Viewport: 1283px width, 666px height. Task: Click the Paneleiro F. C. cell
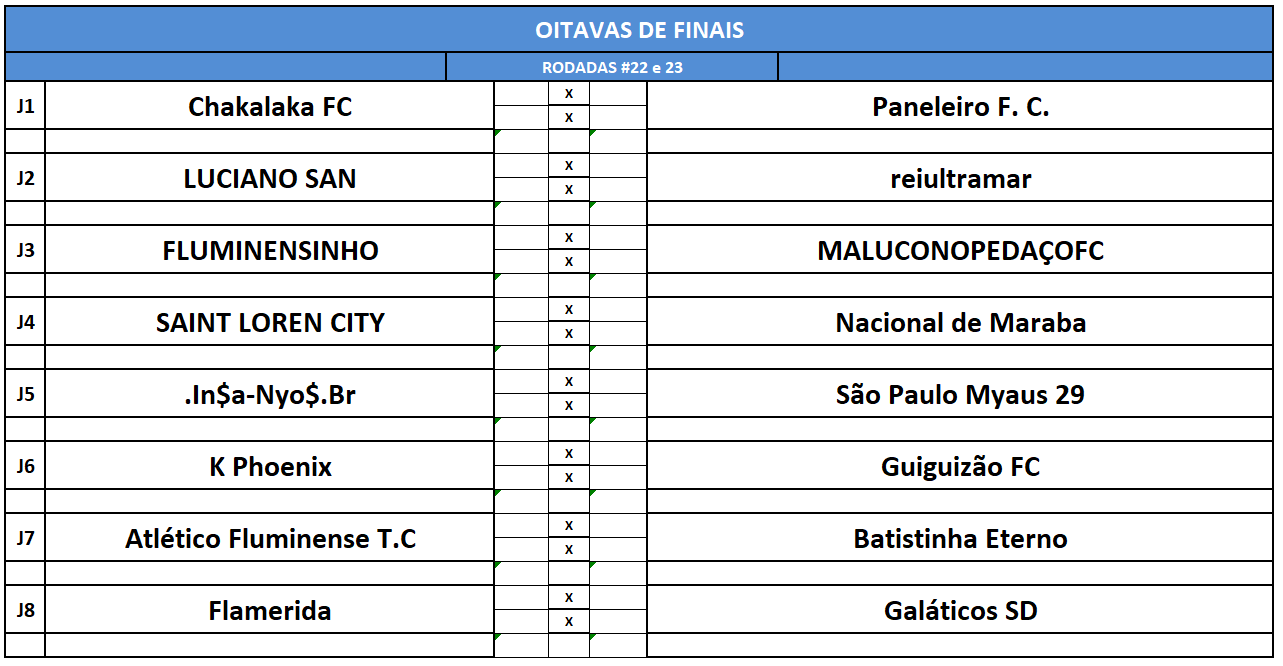[x=960, y=107]
